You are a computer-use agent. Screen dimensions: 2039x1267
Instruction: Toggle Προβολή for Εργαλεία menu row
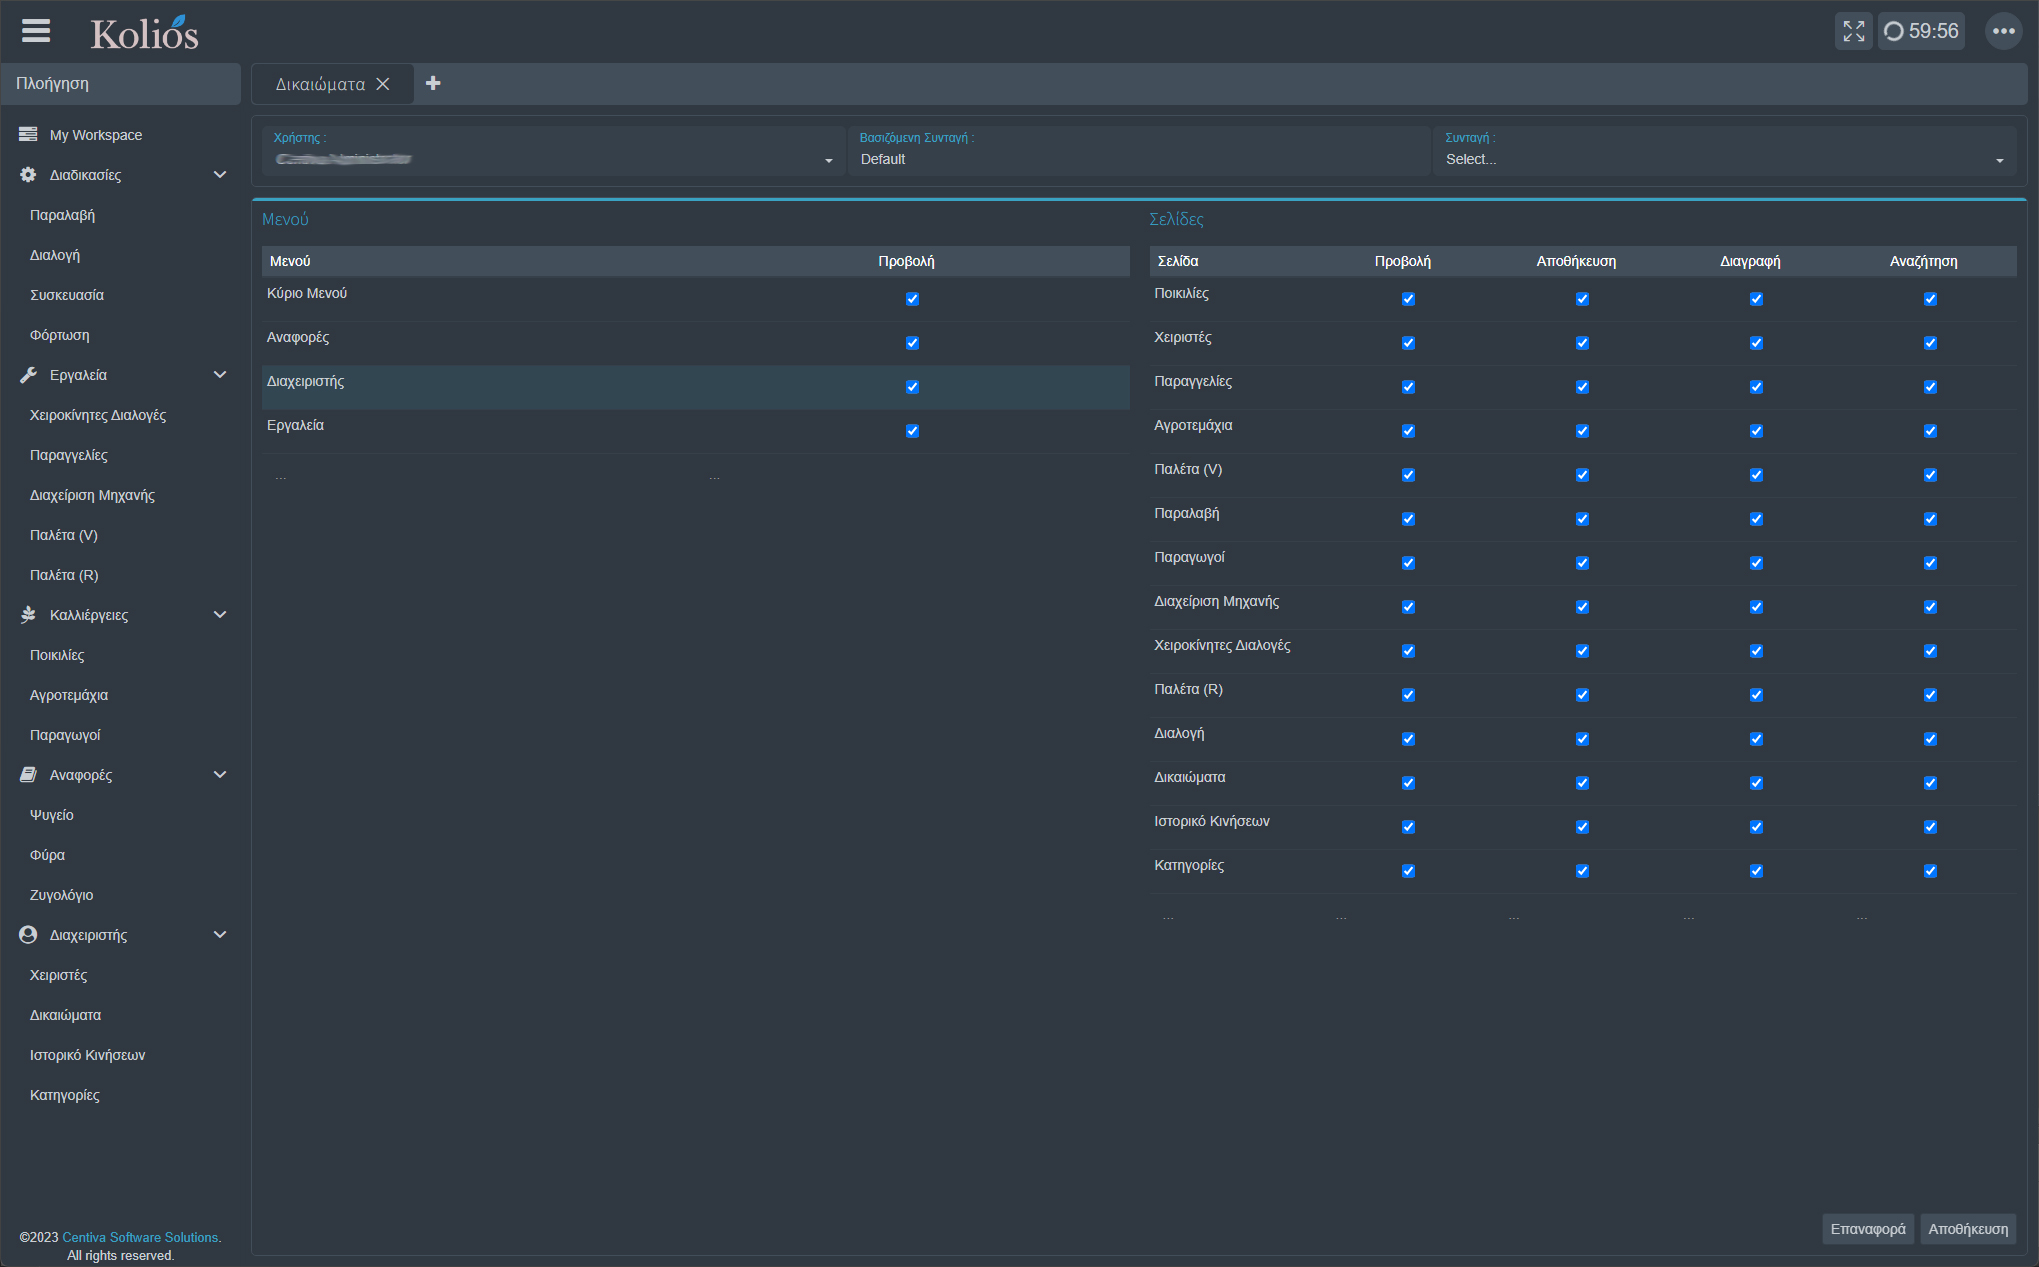click(x=912, y=430)
